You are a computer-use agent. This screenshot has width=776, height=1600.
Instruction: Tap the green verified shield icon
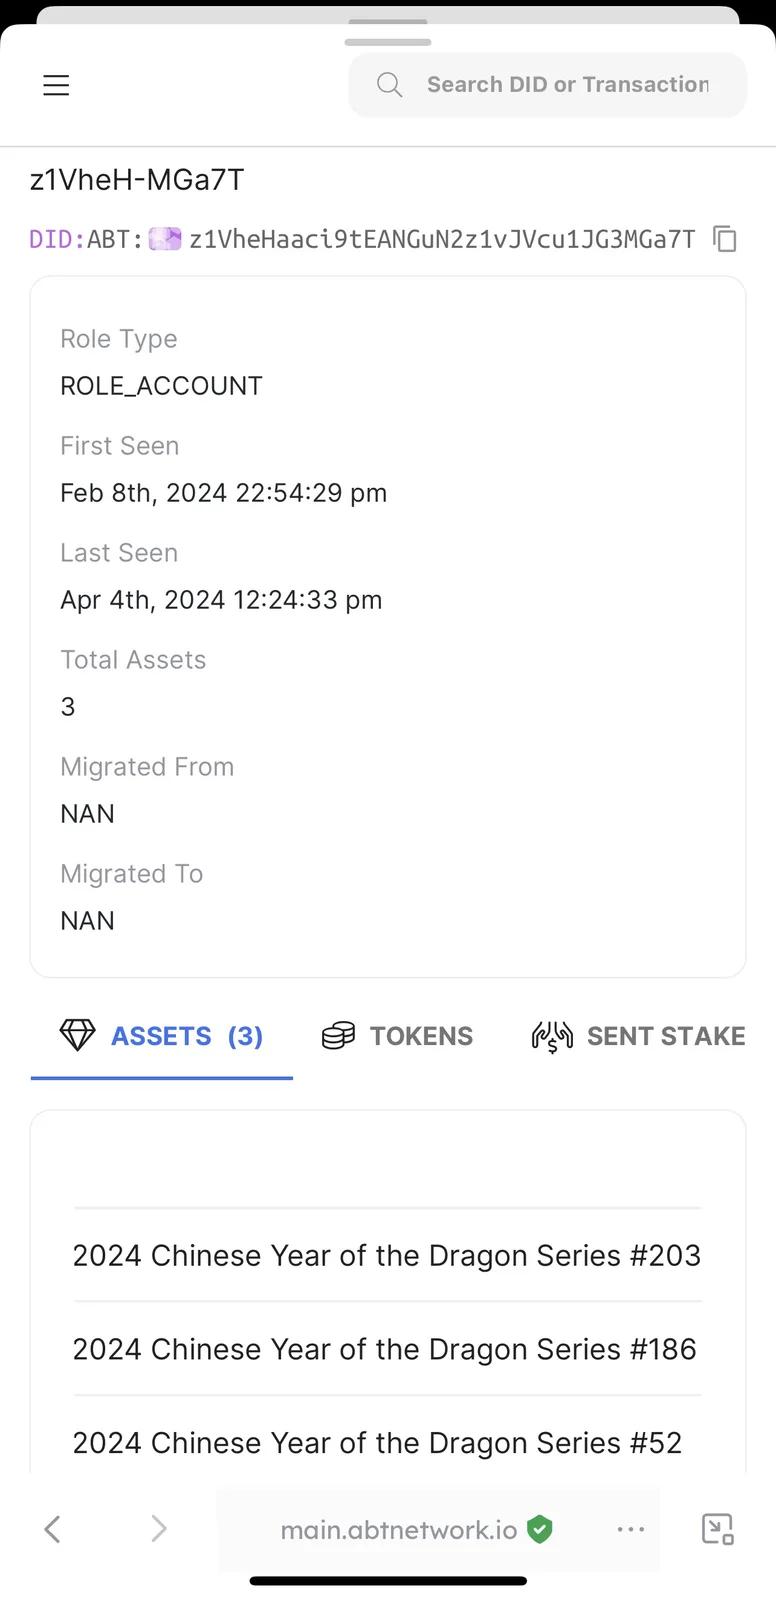(x=540, y=1529)
